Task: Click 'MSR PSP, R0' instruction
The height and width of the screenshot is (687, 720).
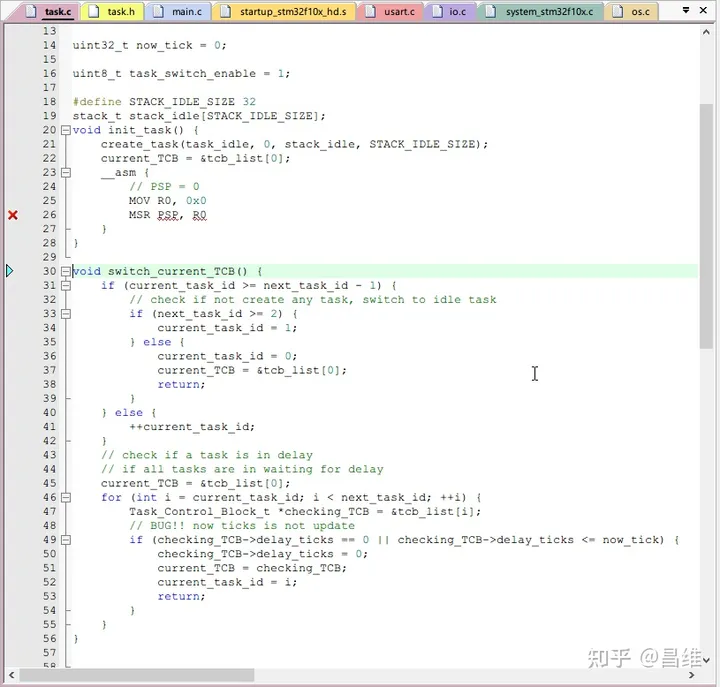Action: coord(168,215)
